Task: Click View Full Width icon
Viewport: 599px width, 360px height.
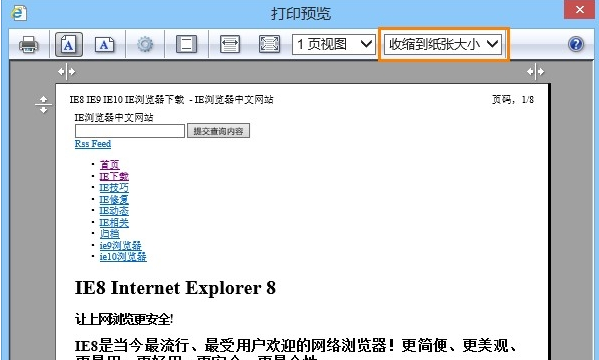Action: coord(230,44)
